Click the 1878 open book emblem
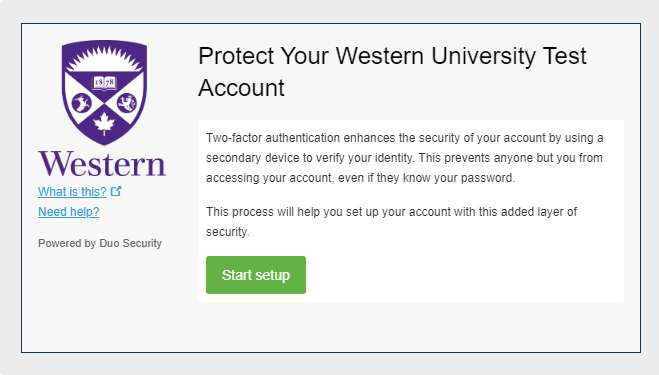 coord(104,82)
